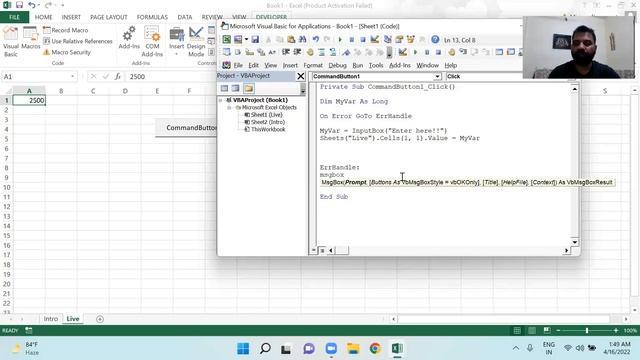The width and height of the screenshot is (640, 360).
Task: Open the Debug menu in VBA editor
Action: coord(337,65)
